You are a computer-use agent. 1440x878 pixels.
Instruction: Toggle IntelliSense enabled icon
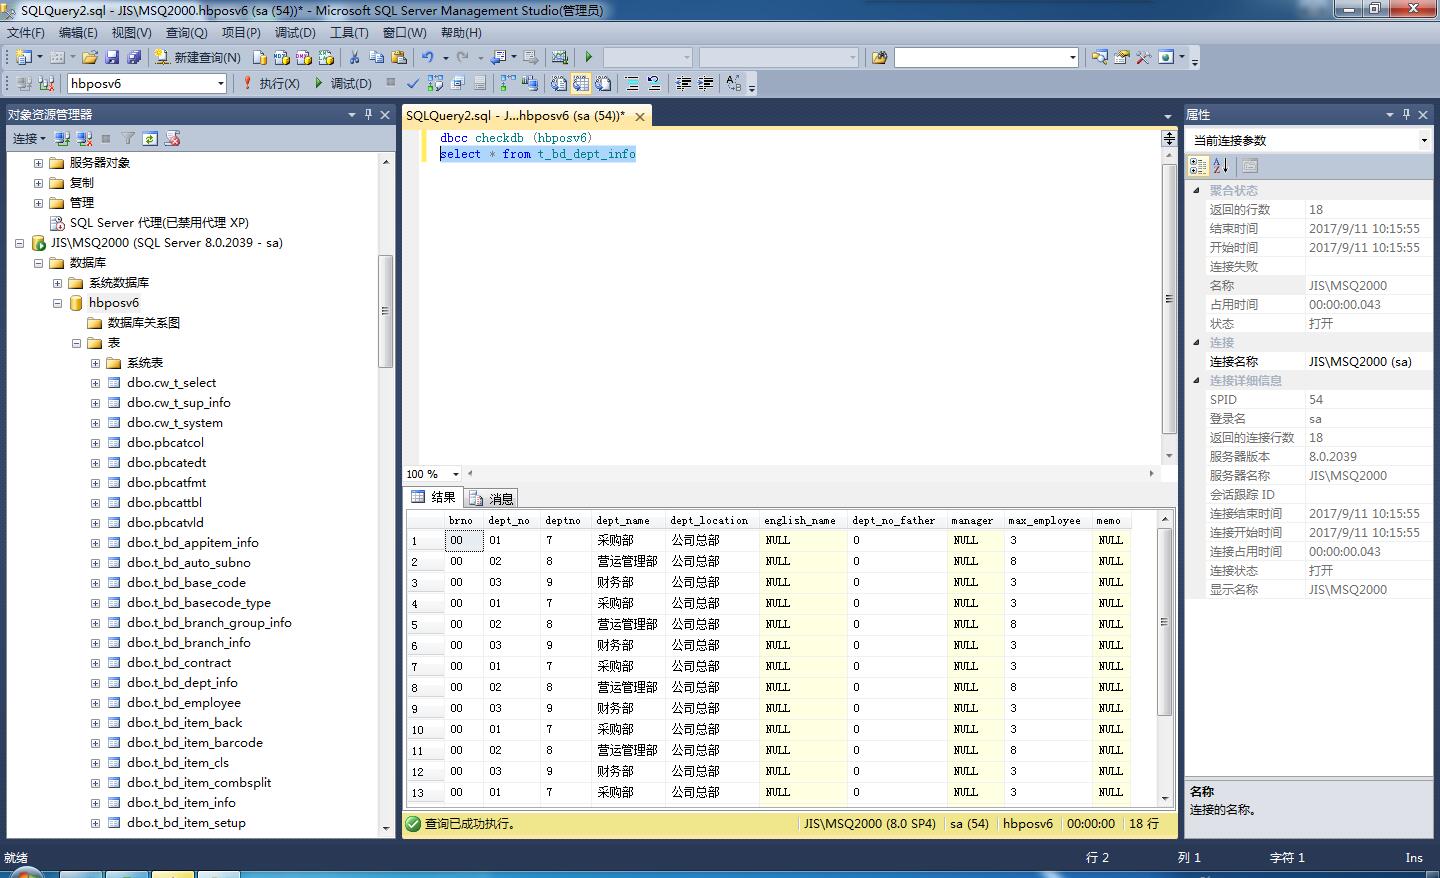click(479, 83)
